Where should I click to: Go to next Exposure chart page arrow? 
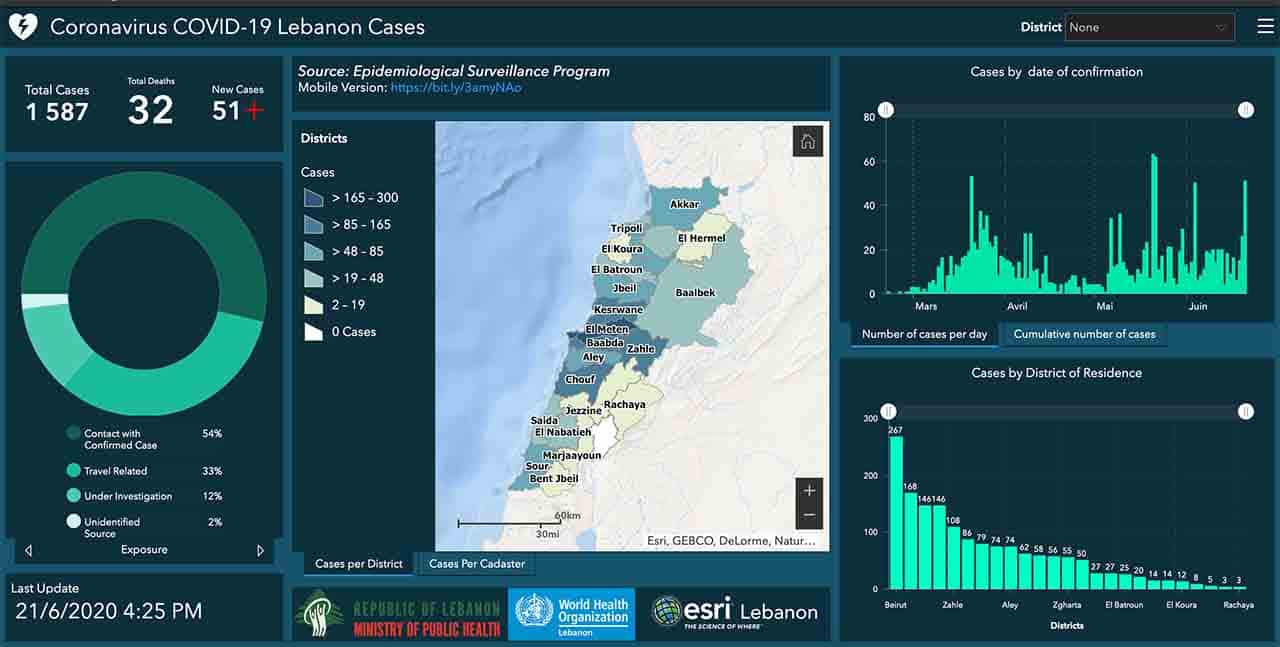(261, 550)
